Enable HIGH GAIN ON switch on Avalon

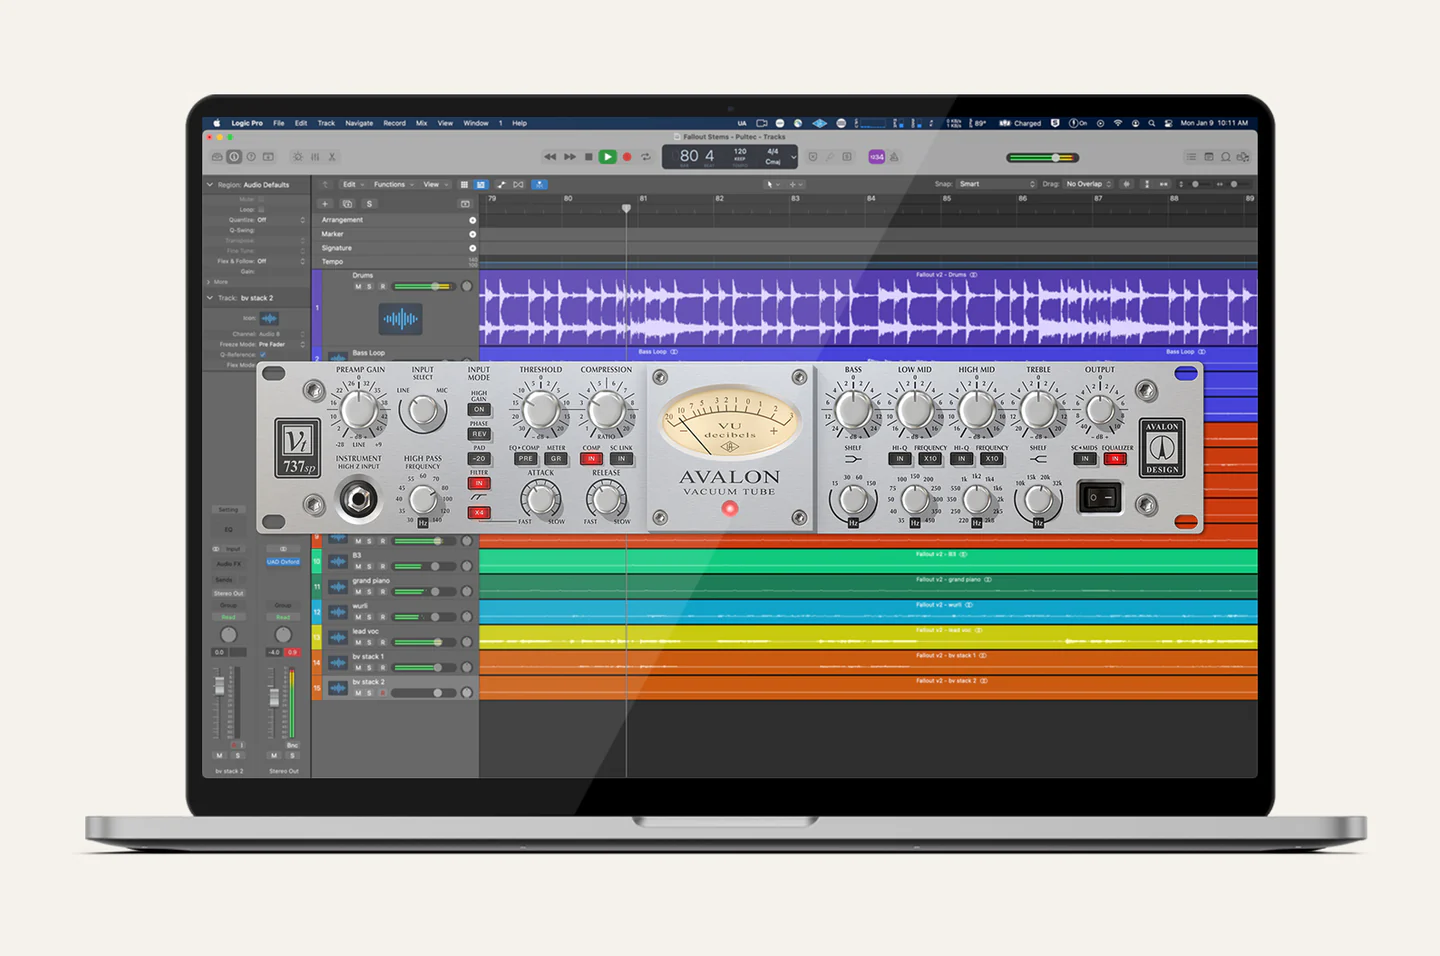coord(479,410)
